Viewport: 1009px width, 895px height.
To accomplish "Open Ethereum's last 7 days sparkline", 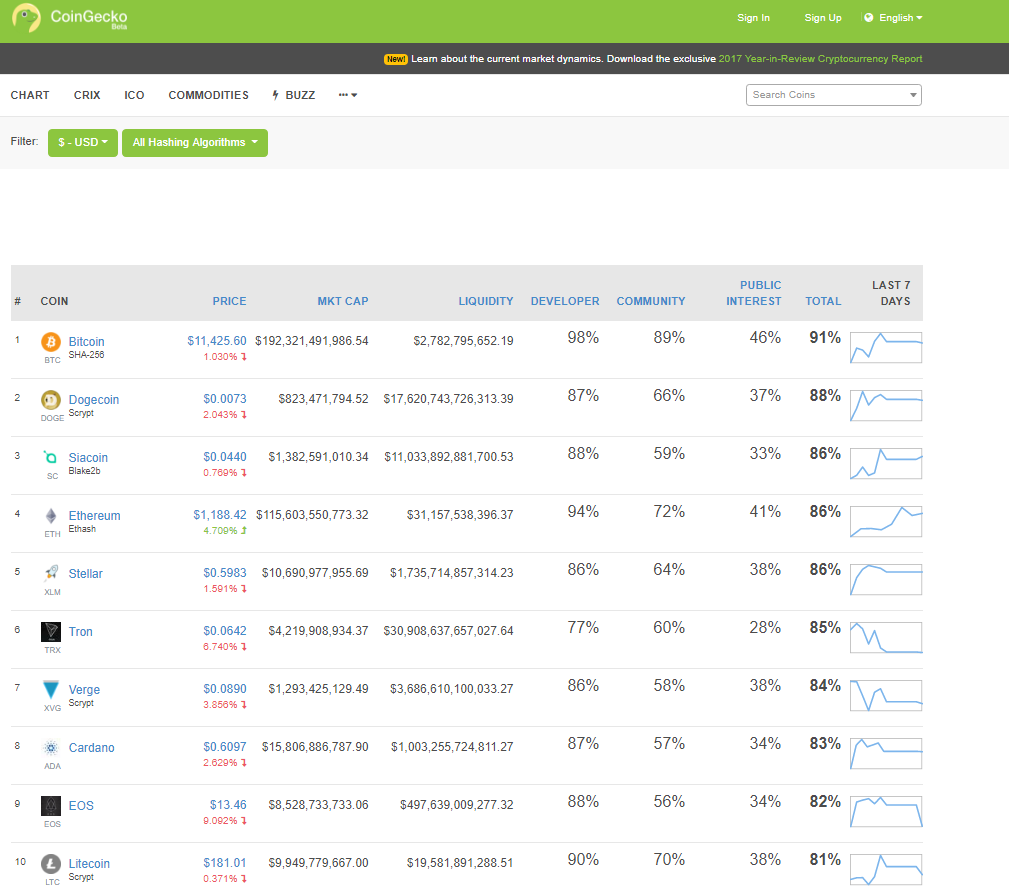I will (x=886, y=521).
